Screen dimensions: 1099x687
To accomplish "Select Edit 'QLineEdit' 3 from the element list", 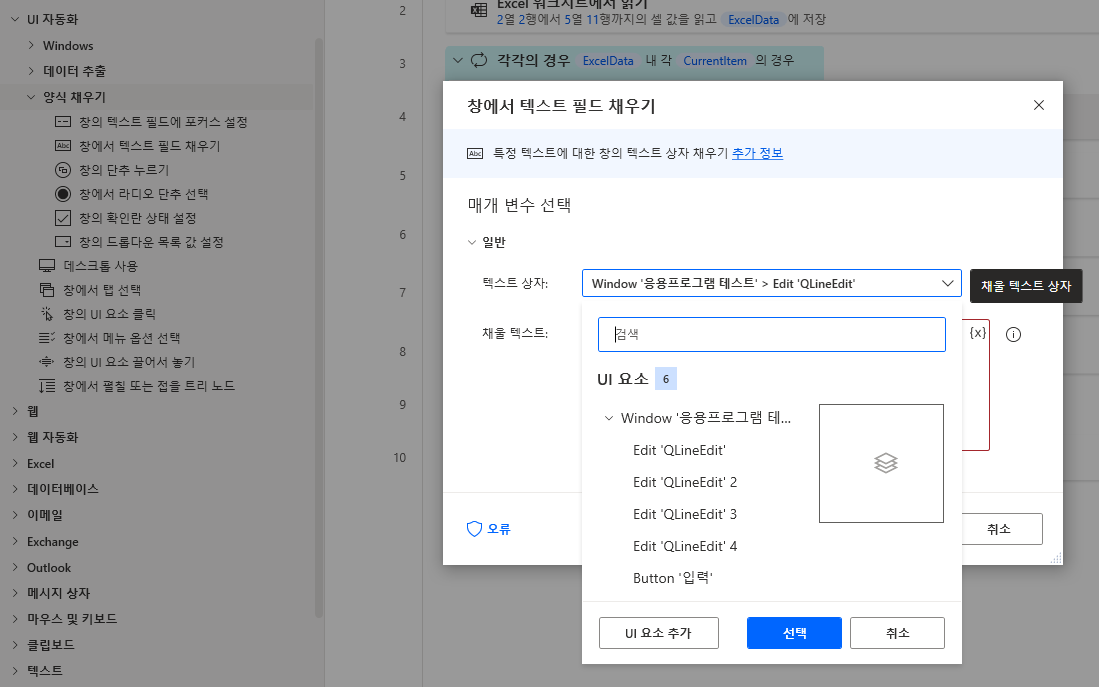I will click(688, 513).
